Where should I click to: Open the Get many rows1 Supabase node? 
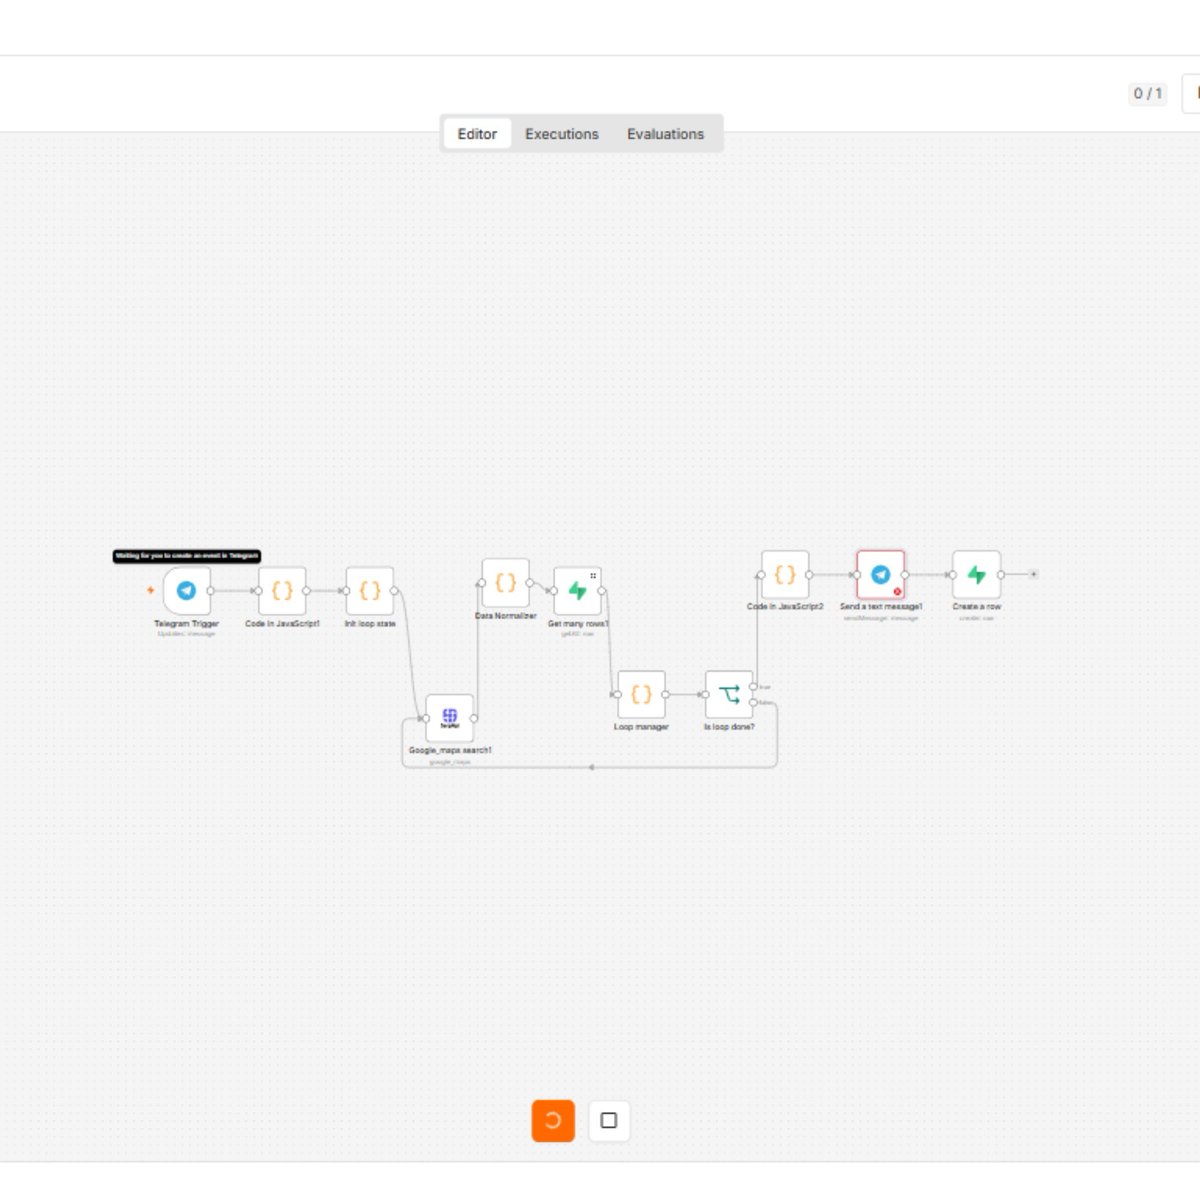pyautogui.click(x=577, y=591)
